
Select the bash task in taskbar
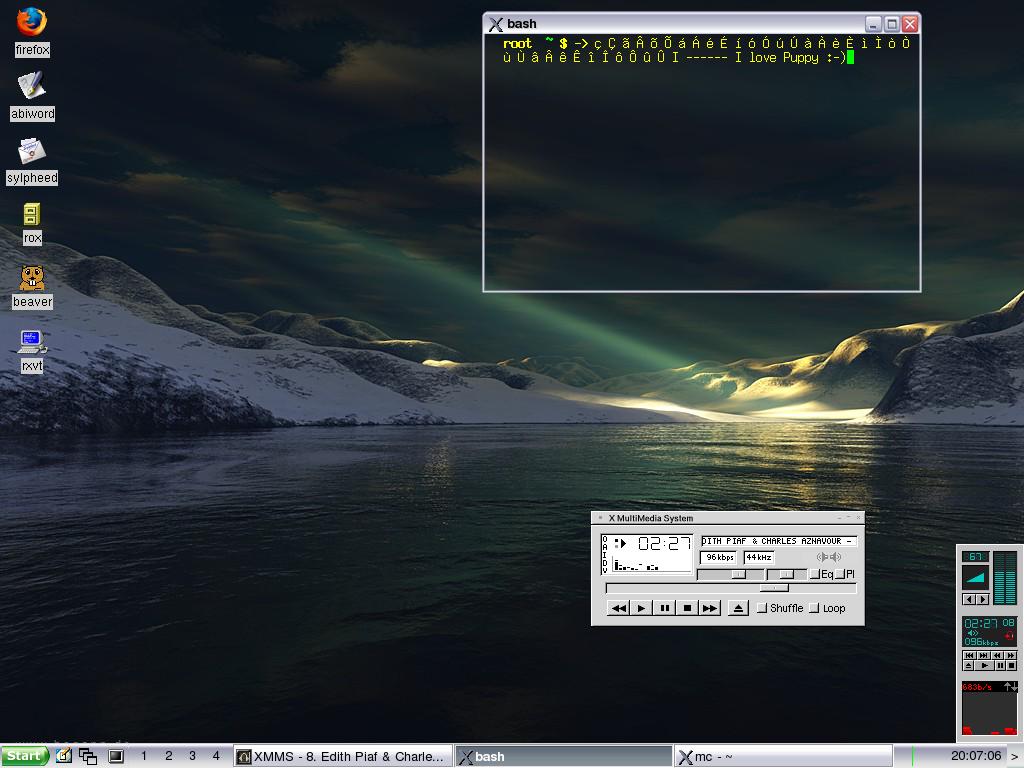click(563, 756)
